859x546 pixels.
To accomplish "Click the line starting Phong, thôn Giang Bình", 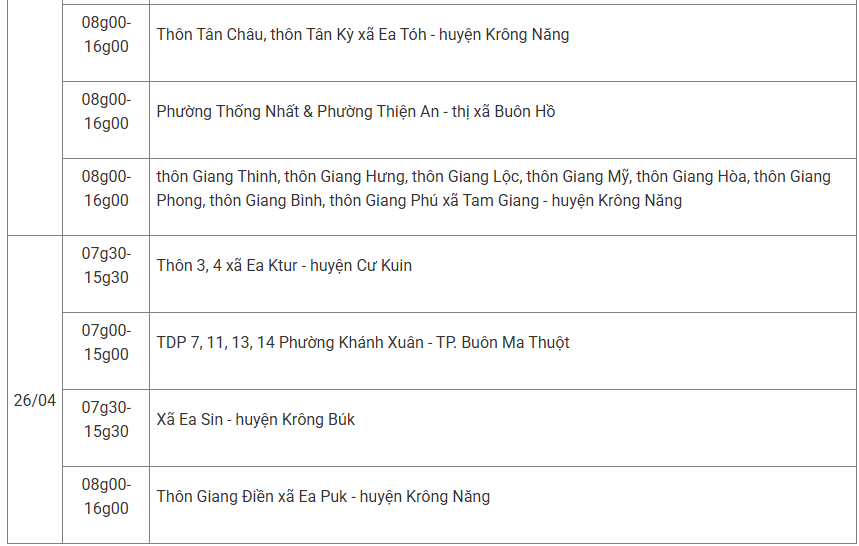I will pos(419,200).
